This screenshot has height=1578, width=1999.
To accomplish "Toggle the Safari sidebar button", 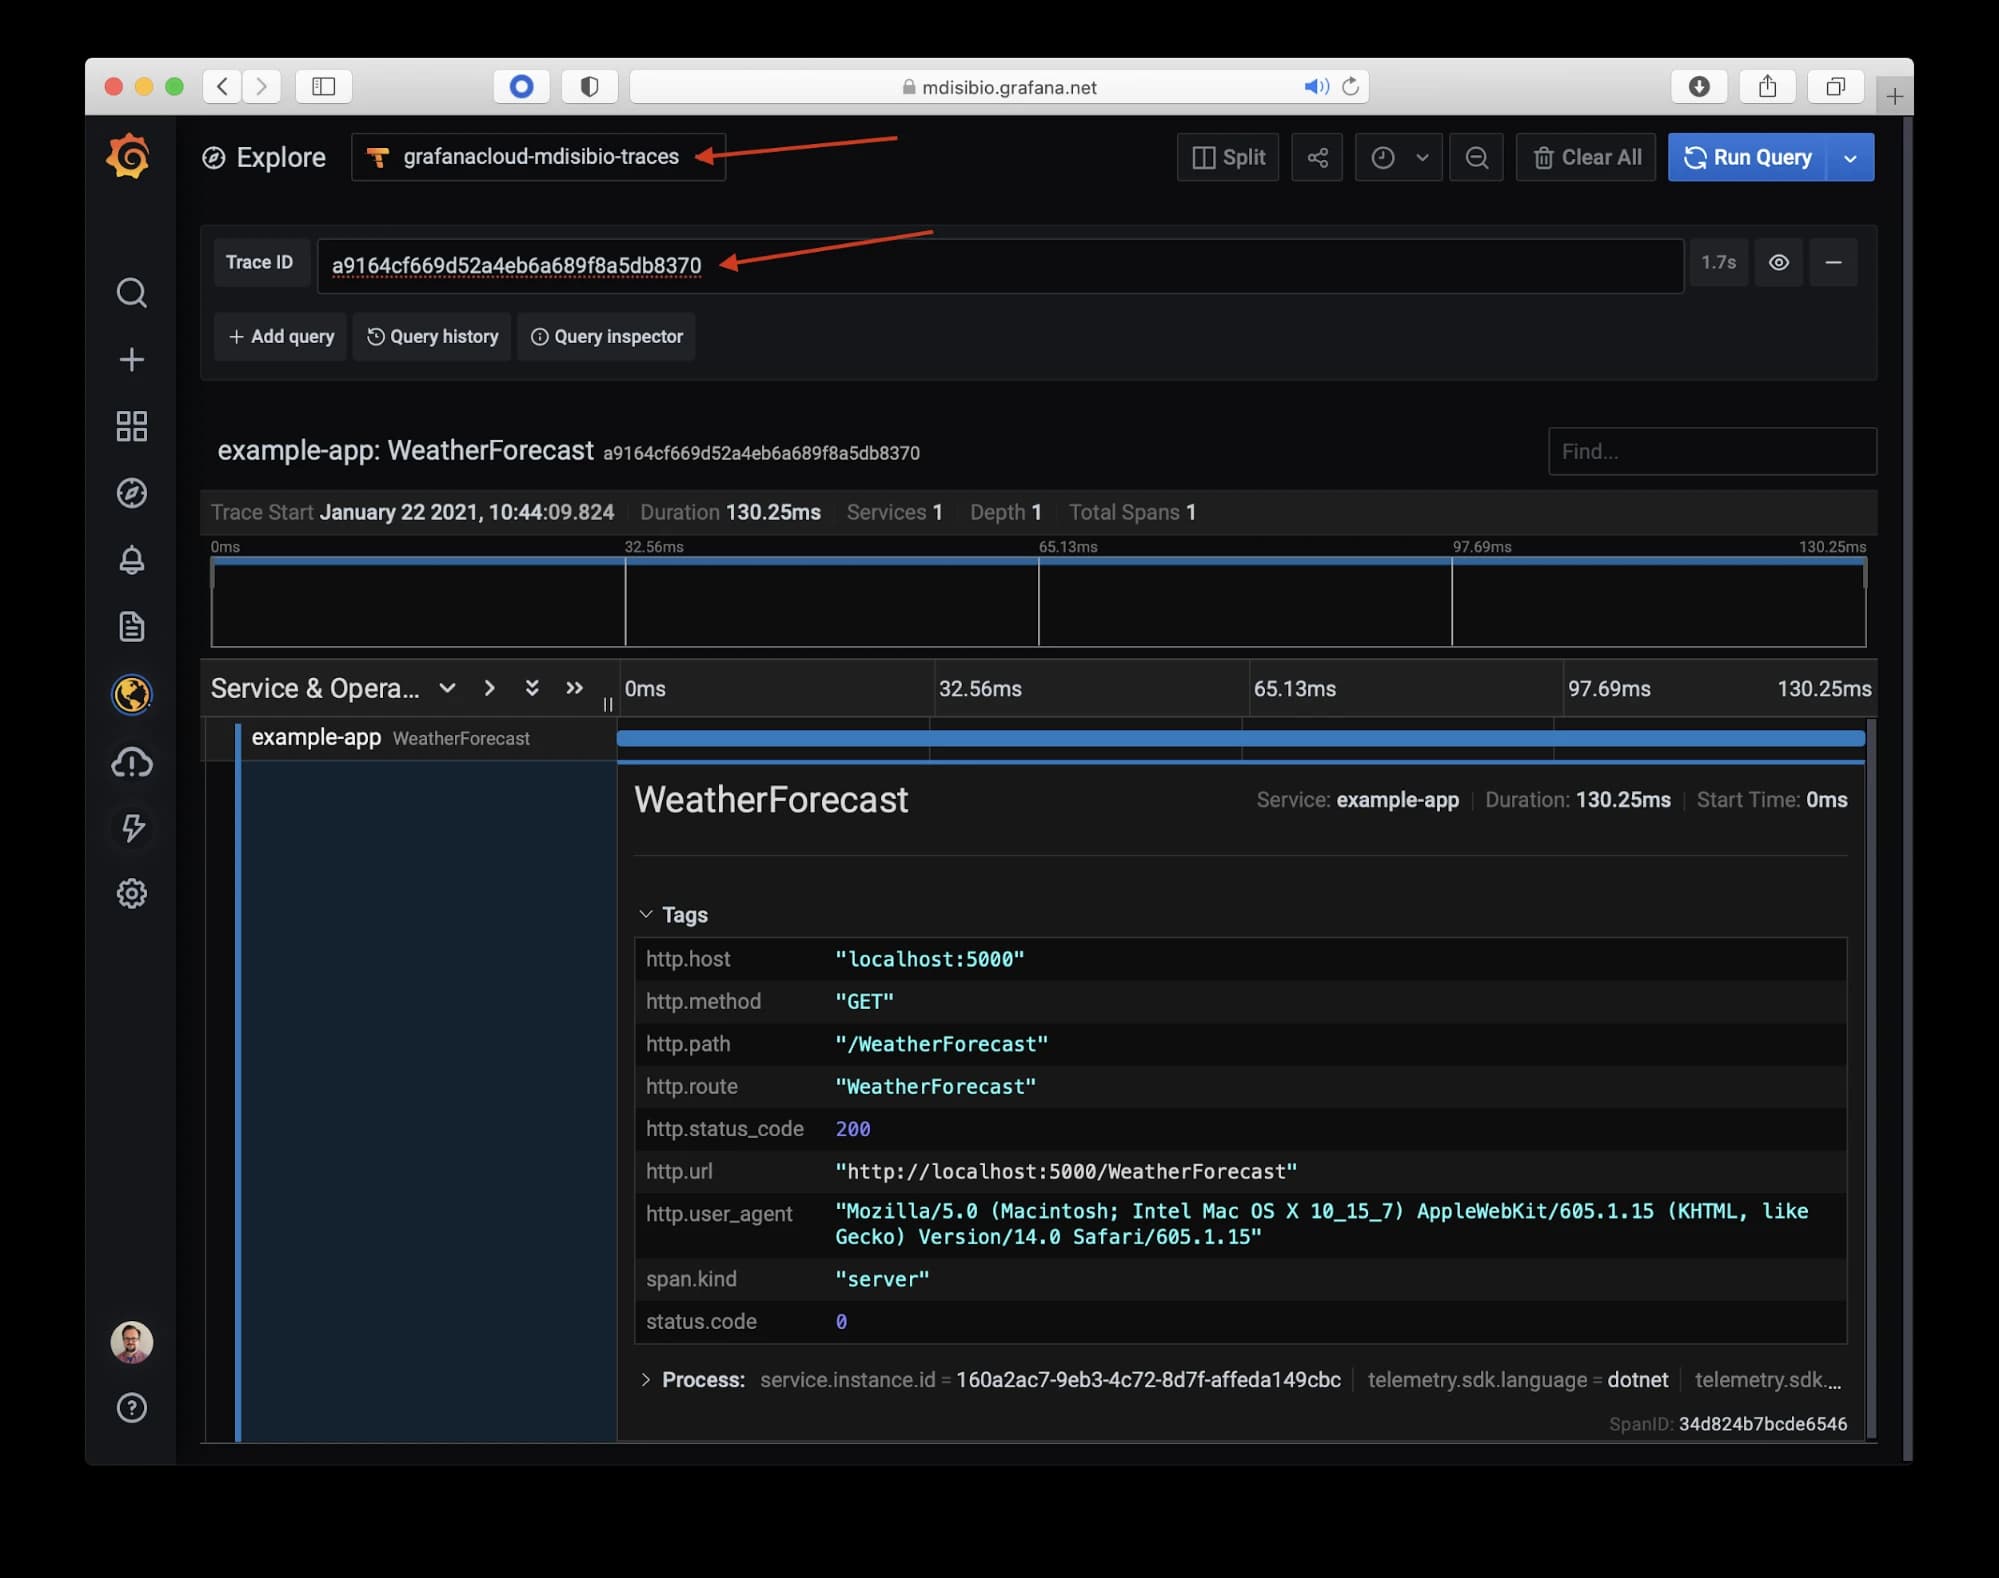I will pos(323,86).
